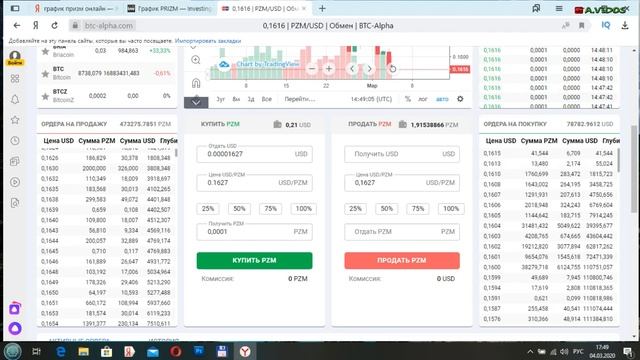Image resolution: width=640 pixels, height=360 pixels.
Task: Open the four-squares grid sidebar icon
Action: coord(15,78)
